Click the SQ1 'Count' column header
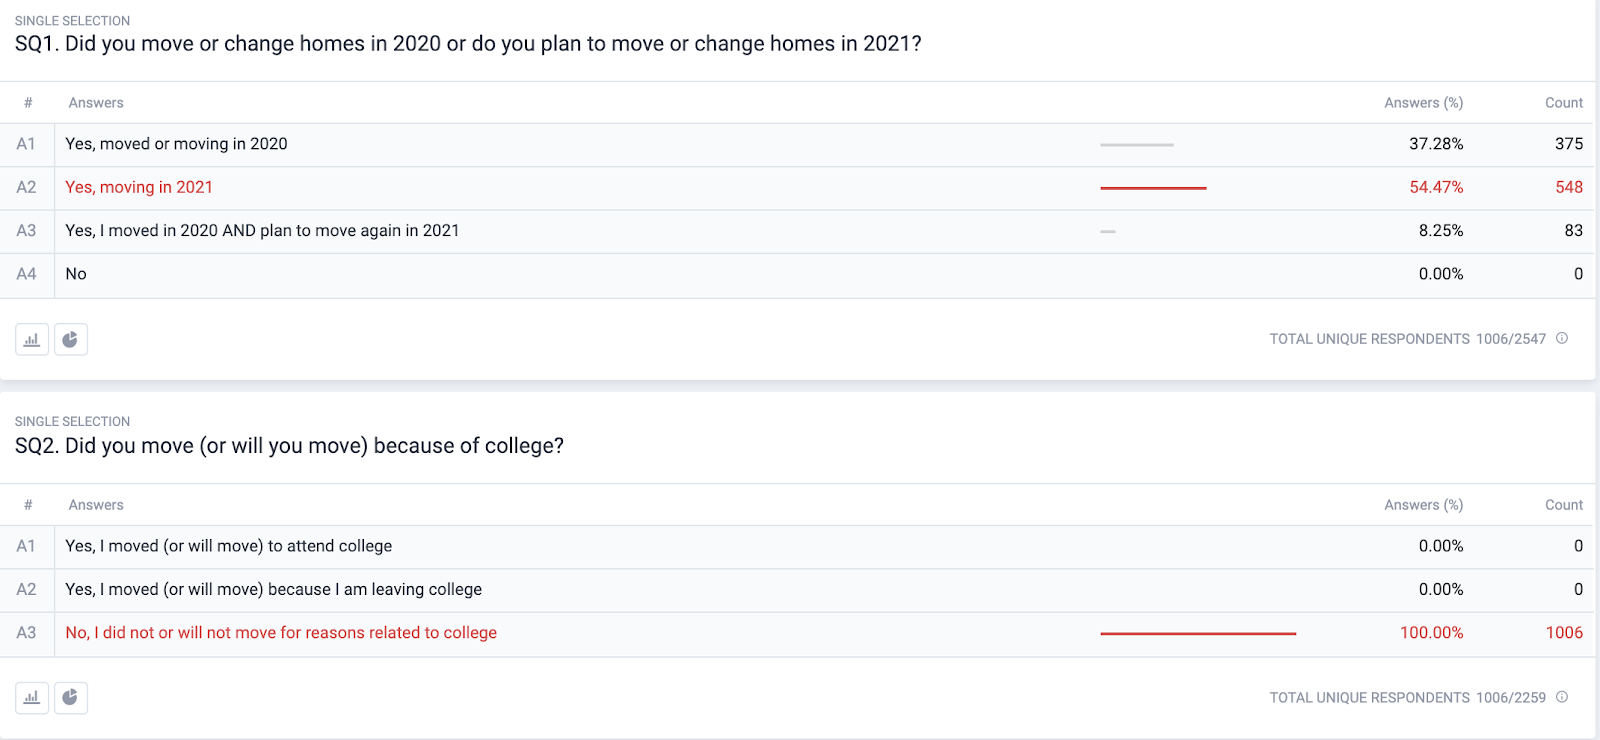Viewport: 1600px width, 740px height. tap(1564, 103)
